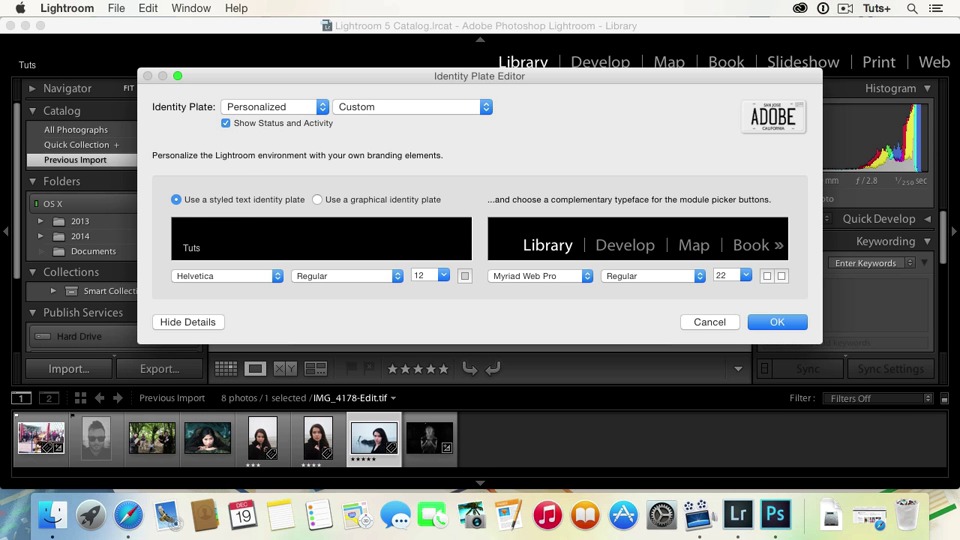This screenshot has height=540, width=960.
Task: Click OK in Identity Plate Editor
Action: (778, 322)
